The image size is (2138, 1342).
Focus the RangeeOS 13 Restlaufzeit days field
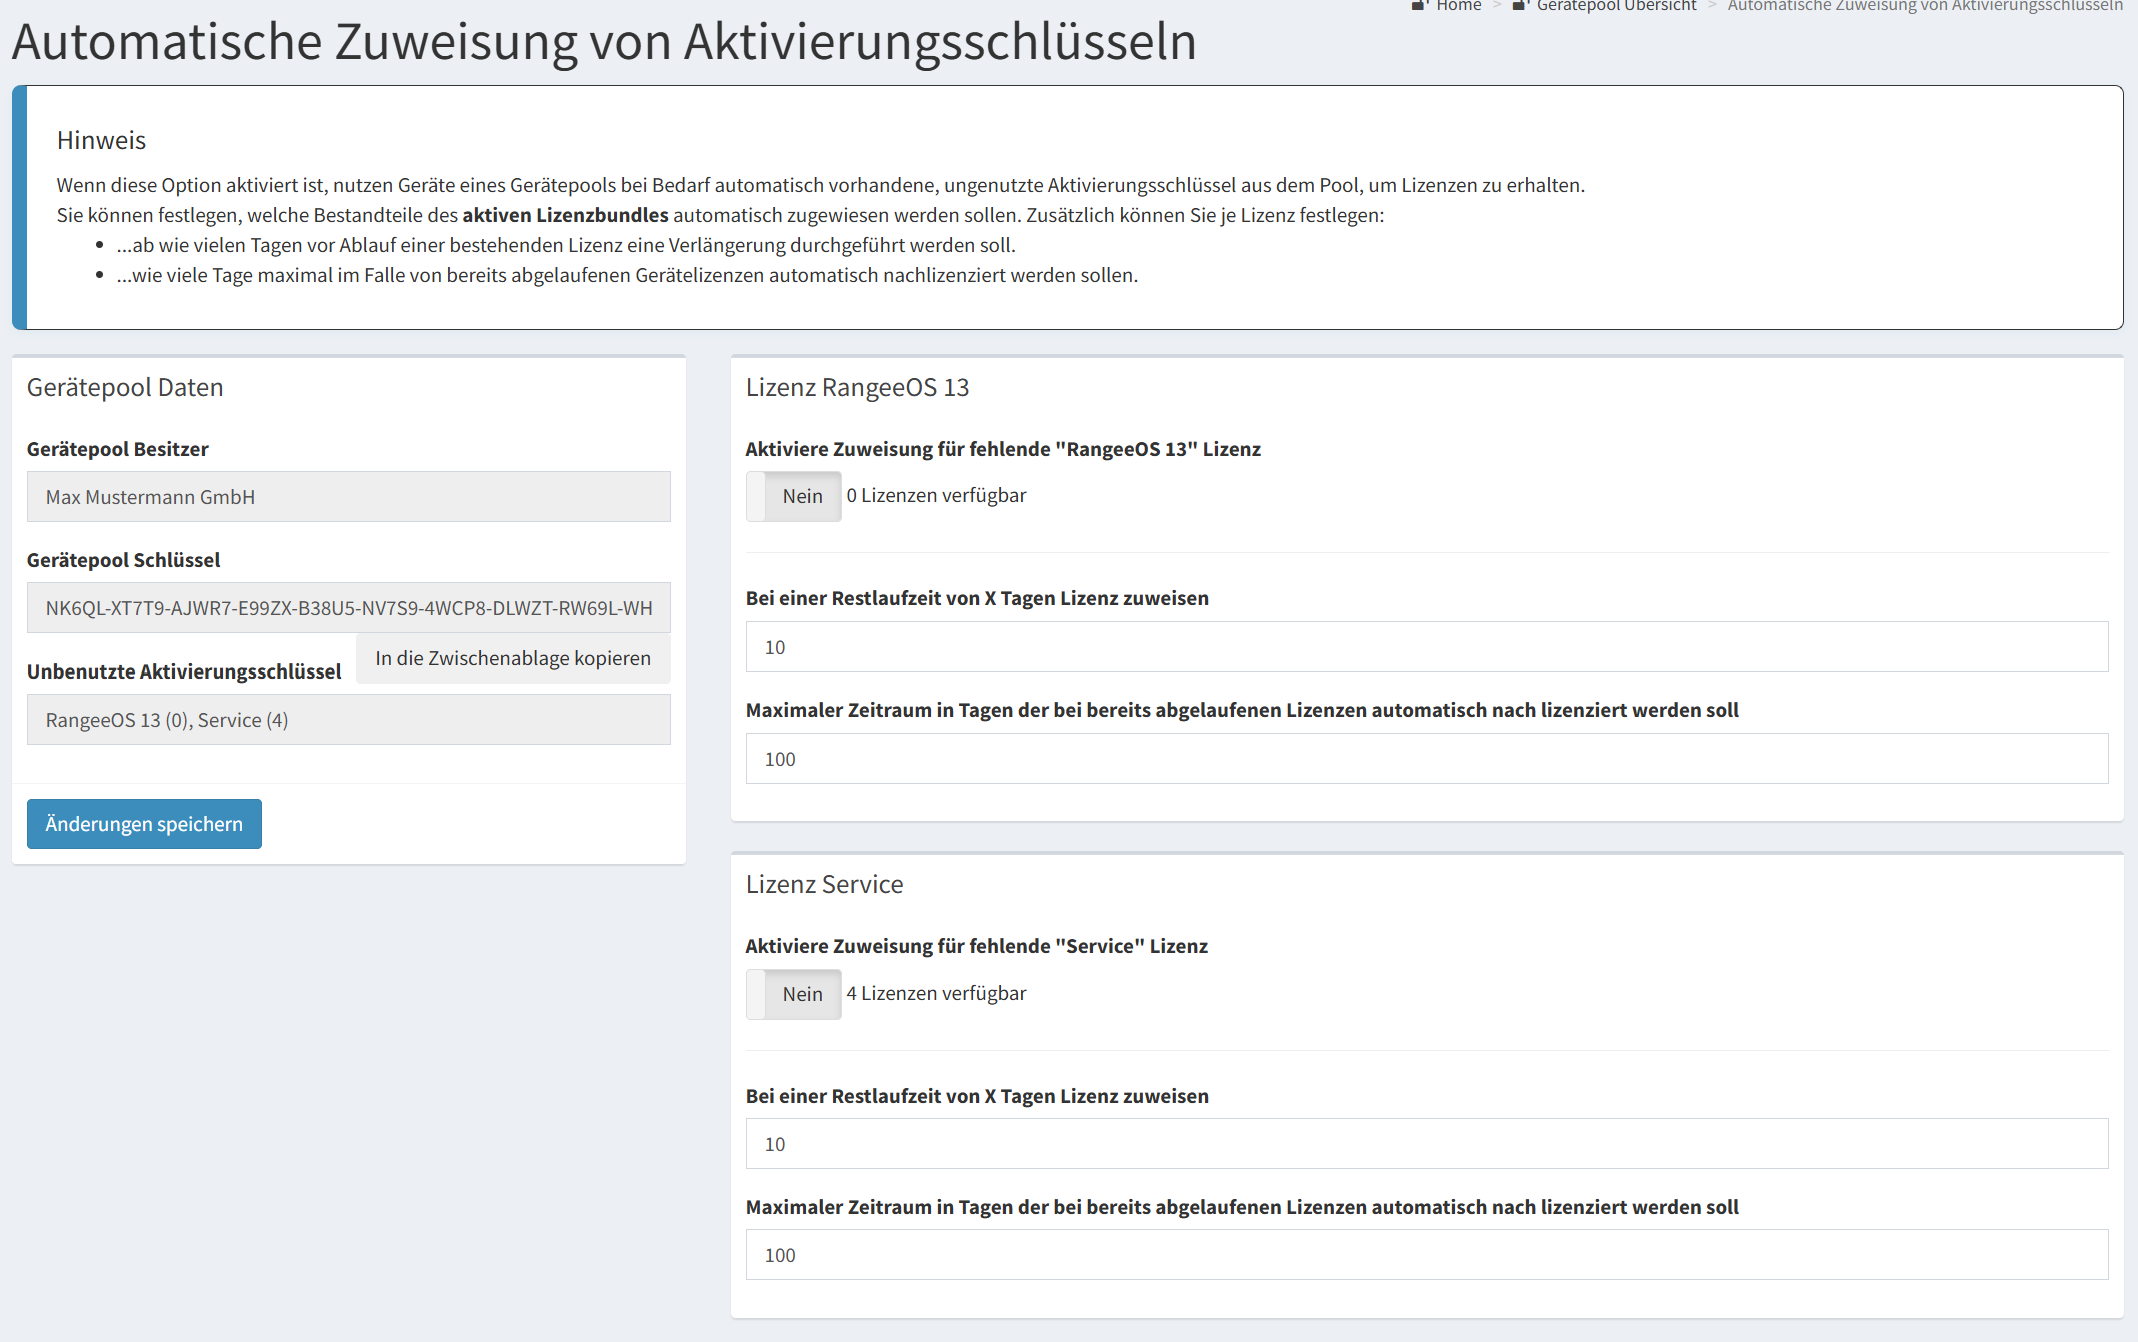pyautogui.click(x=1426, y=647)
